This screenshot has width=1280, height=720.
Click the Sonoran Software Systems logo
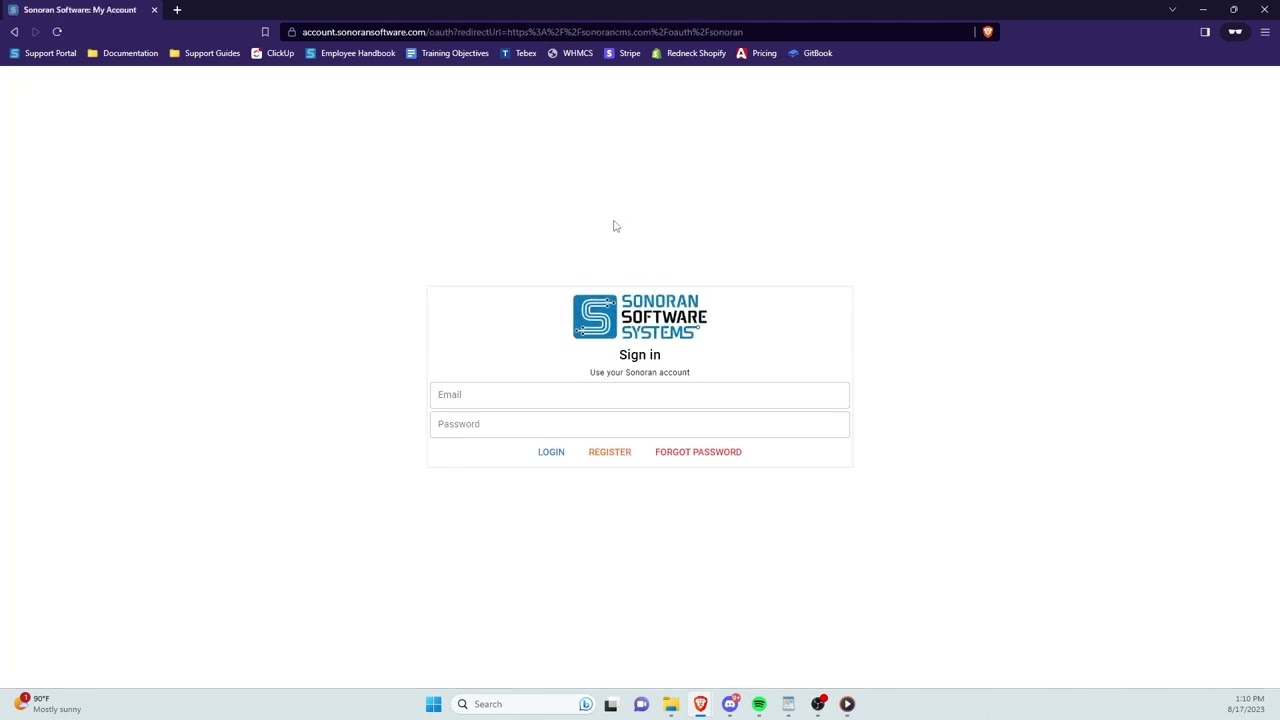point(640,317)
